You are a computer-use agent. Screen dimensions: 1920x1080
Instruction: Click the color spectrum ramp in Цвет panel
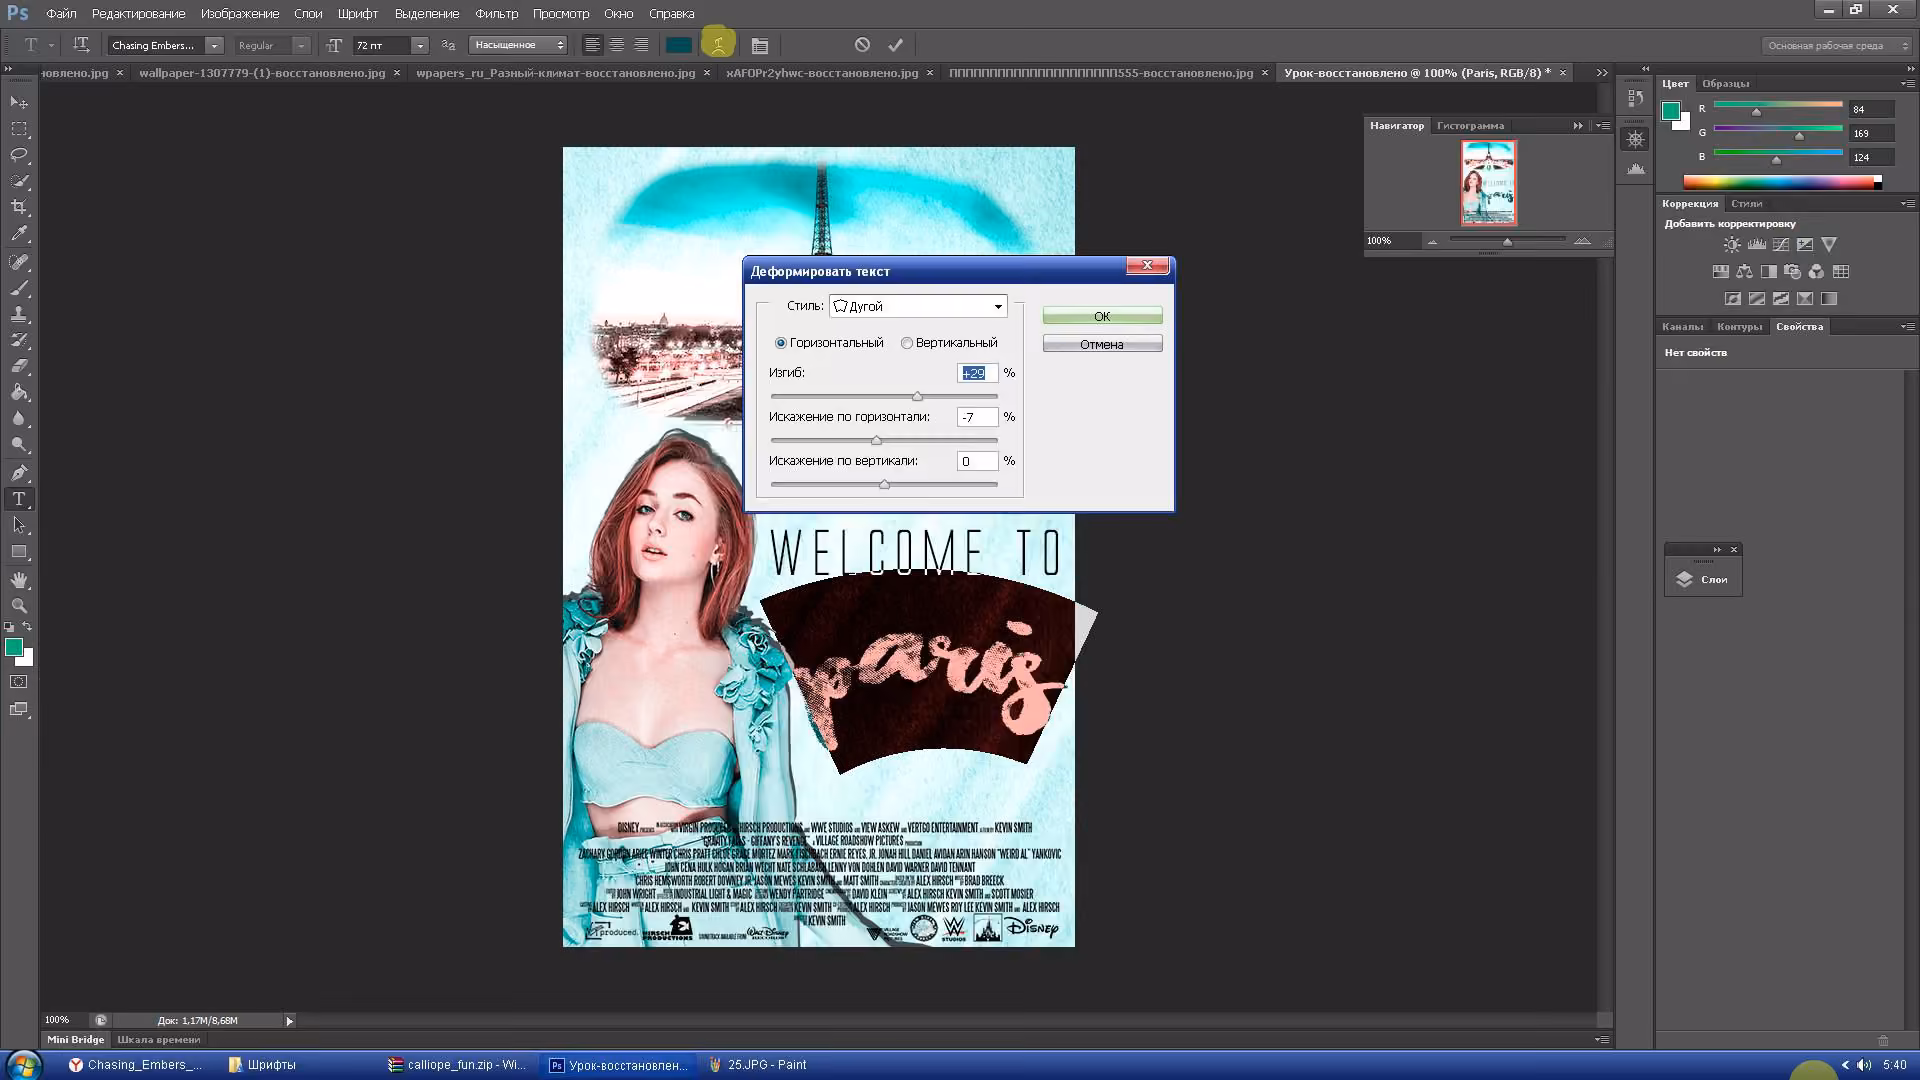pos(1782,182)
